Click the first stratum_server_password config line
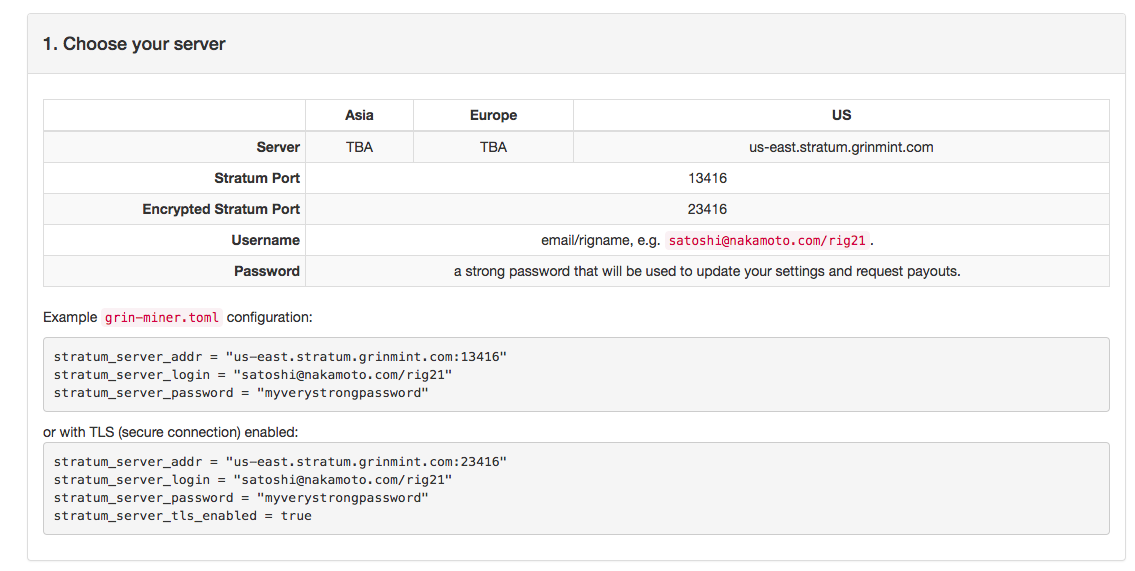1135x571 pixels. (241, 393)
